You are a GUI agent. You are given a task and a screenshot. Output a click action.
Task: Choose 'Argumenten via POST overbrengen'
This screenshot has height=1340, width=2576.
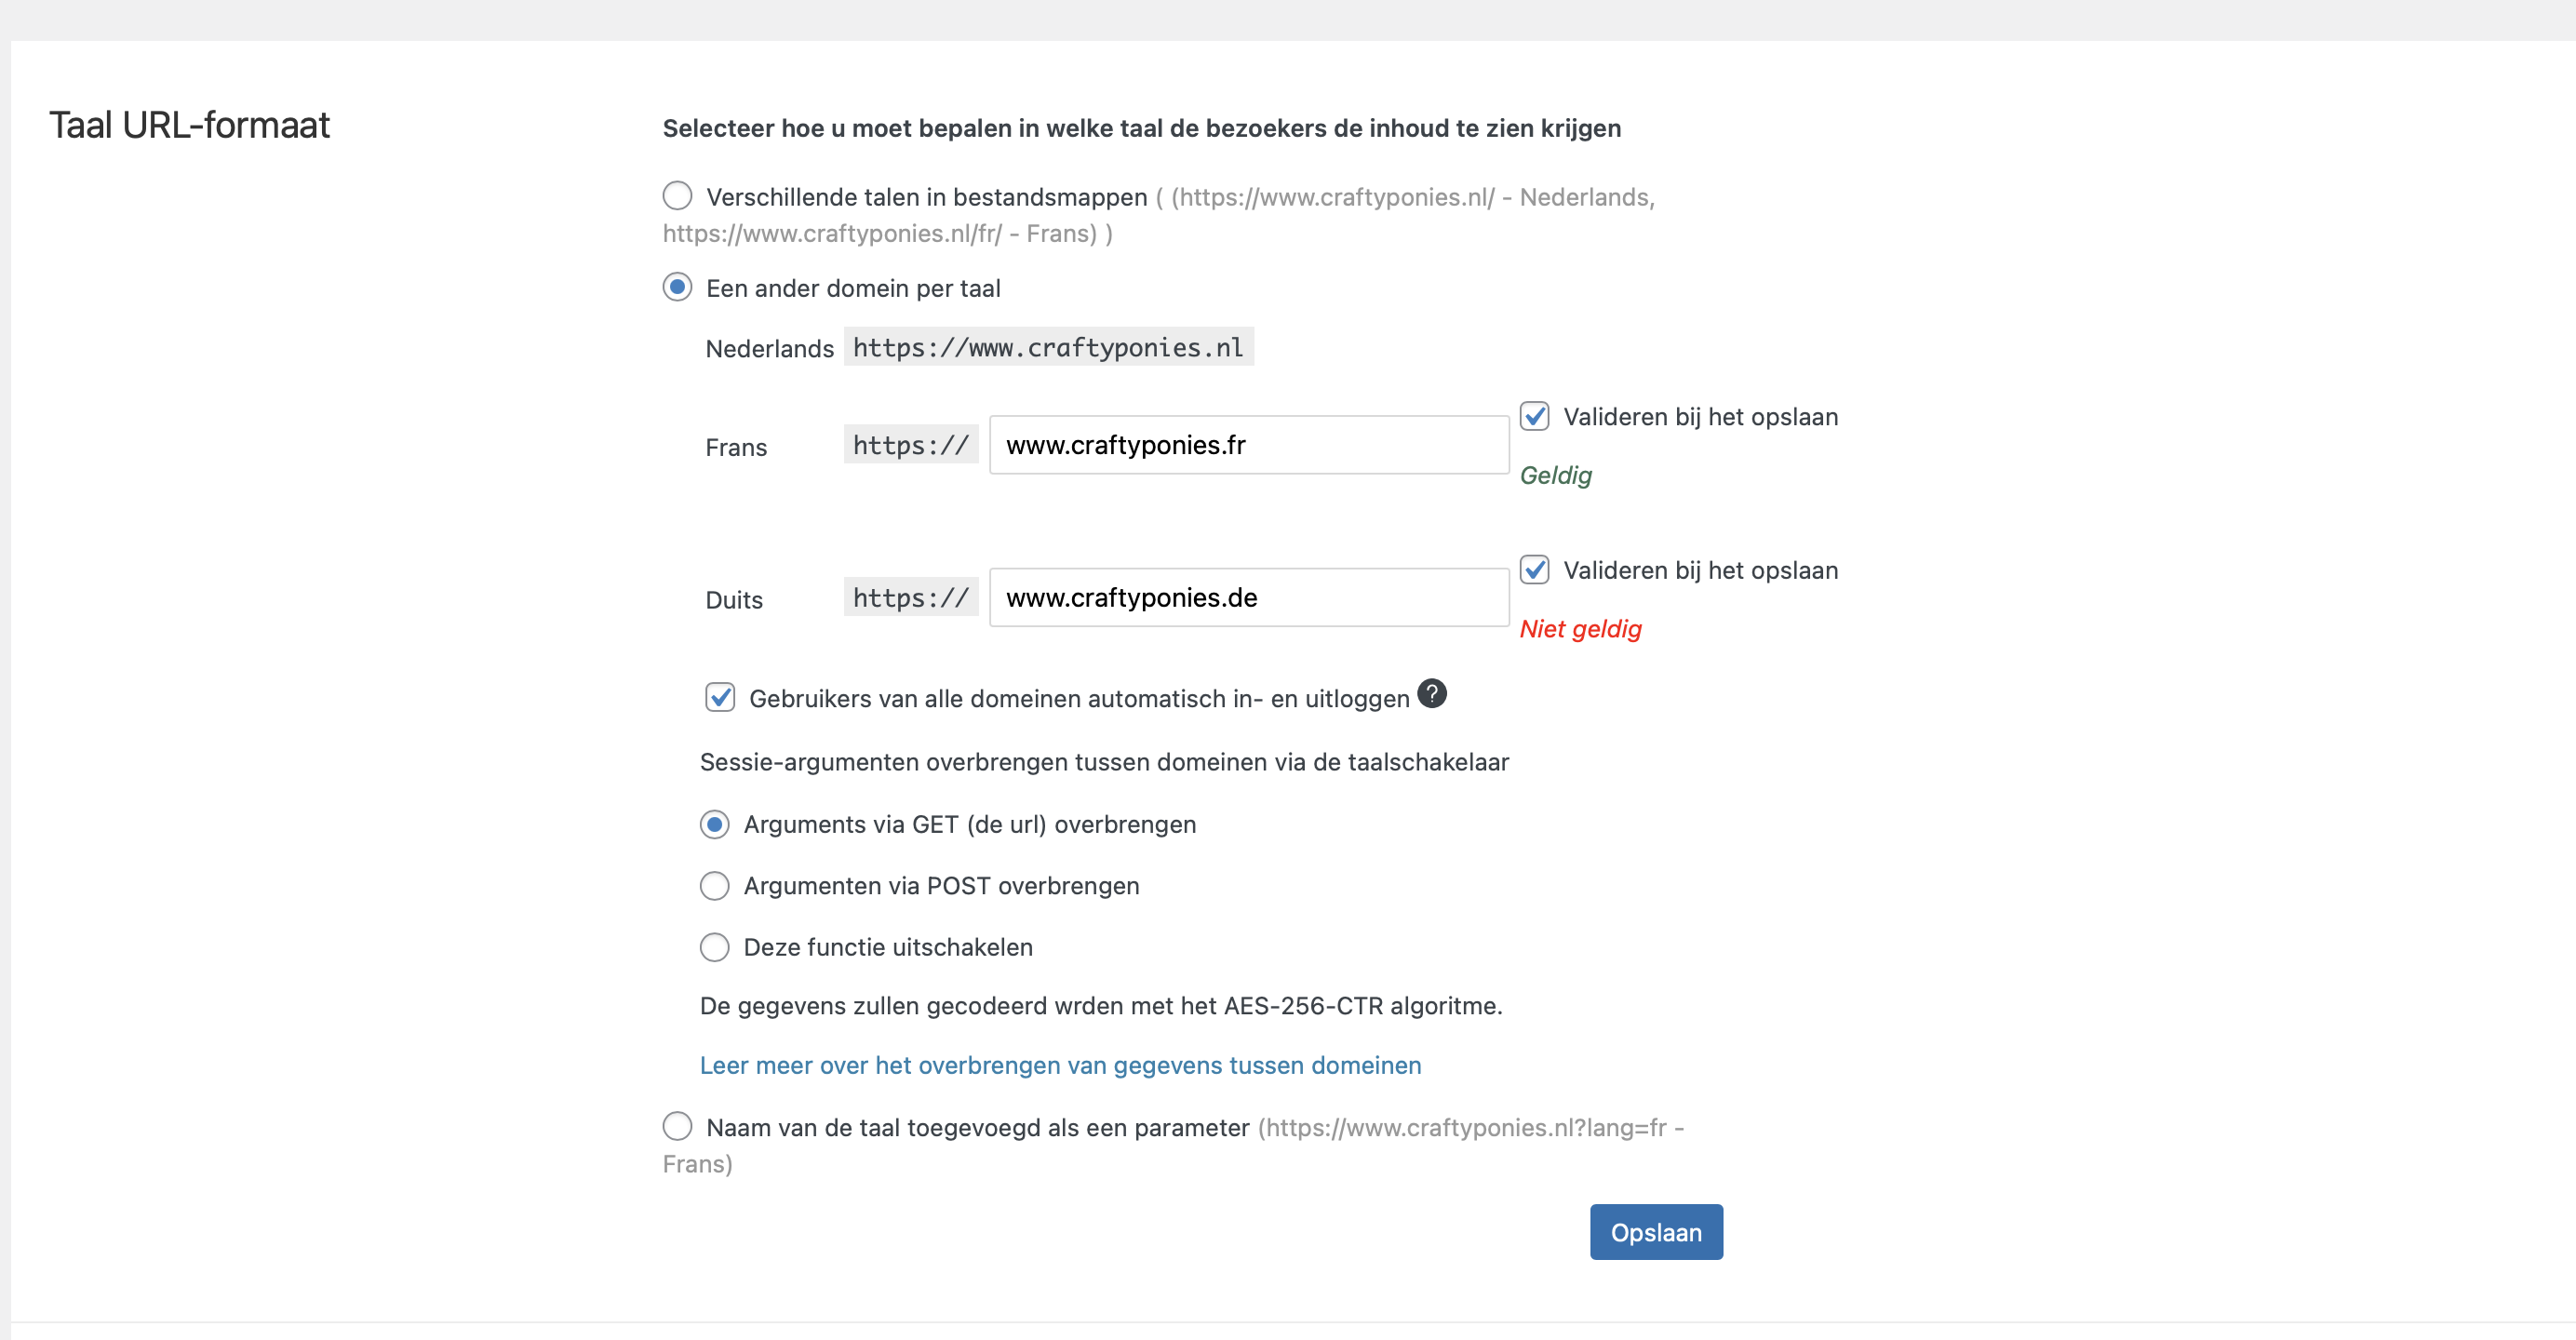click(x=714, y=885)
